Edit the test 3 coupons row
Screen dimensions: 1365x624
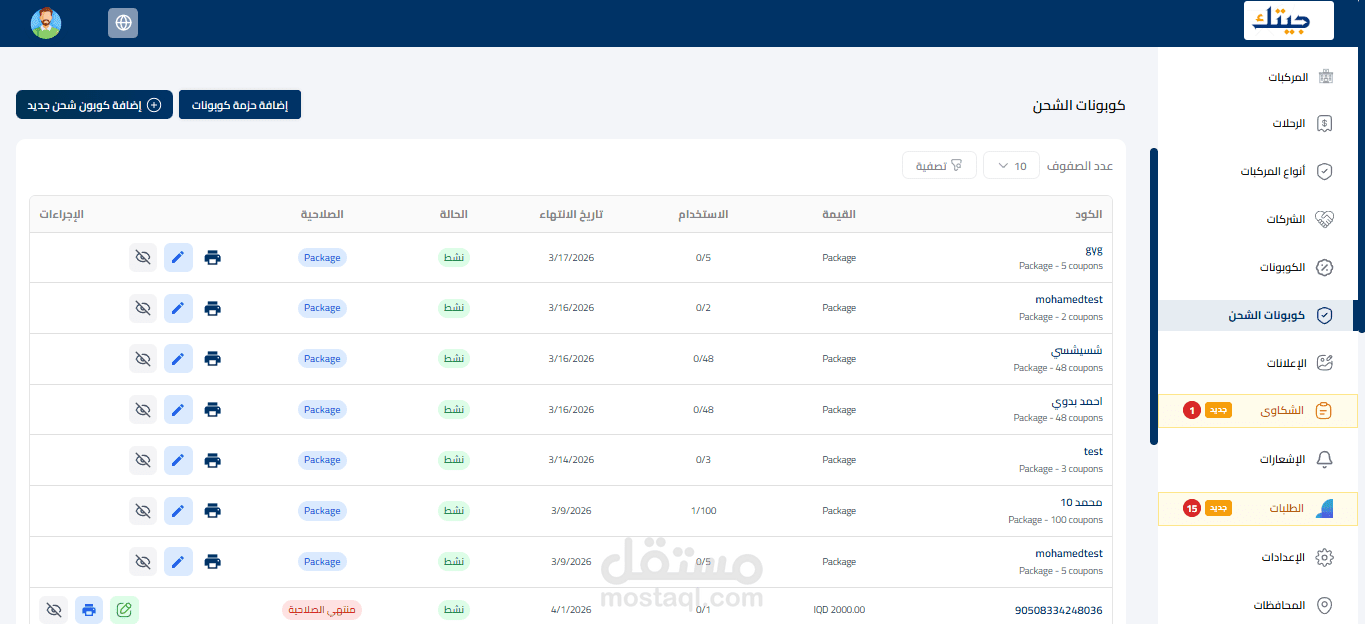178,461
